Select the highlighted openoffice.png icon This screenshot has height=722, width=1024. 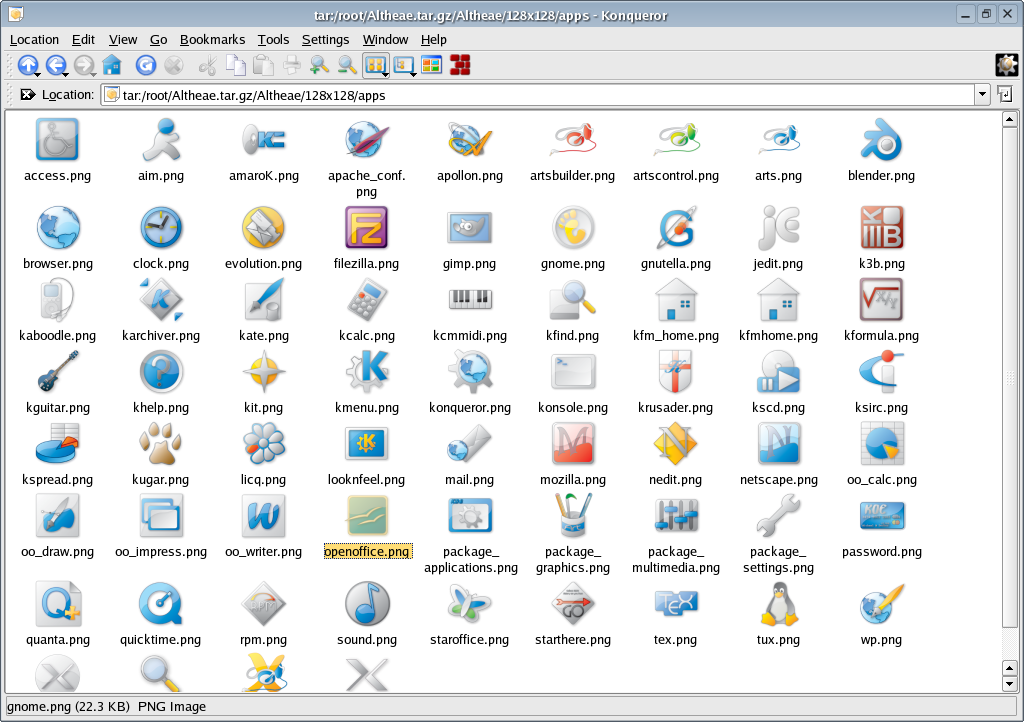coord(366,516)
